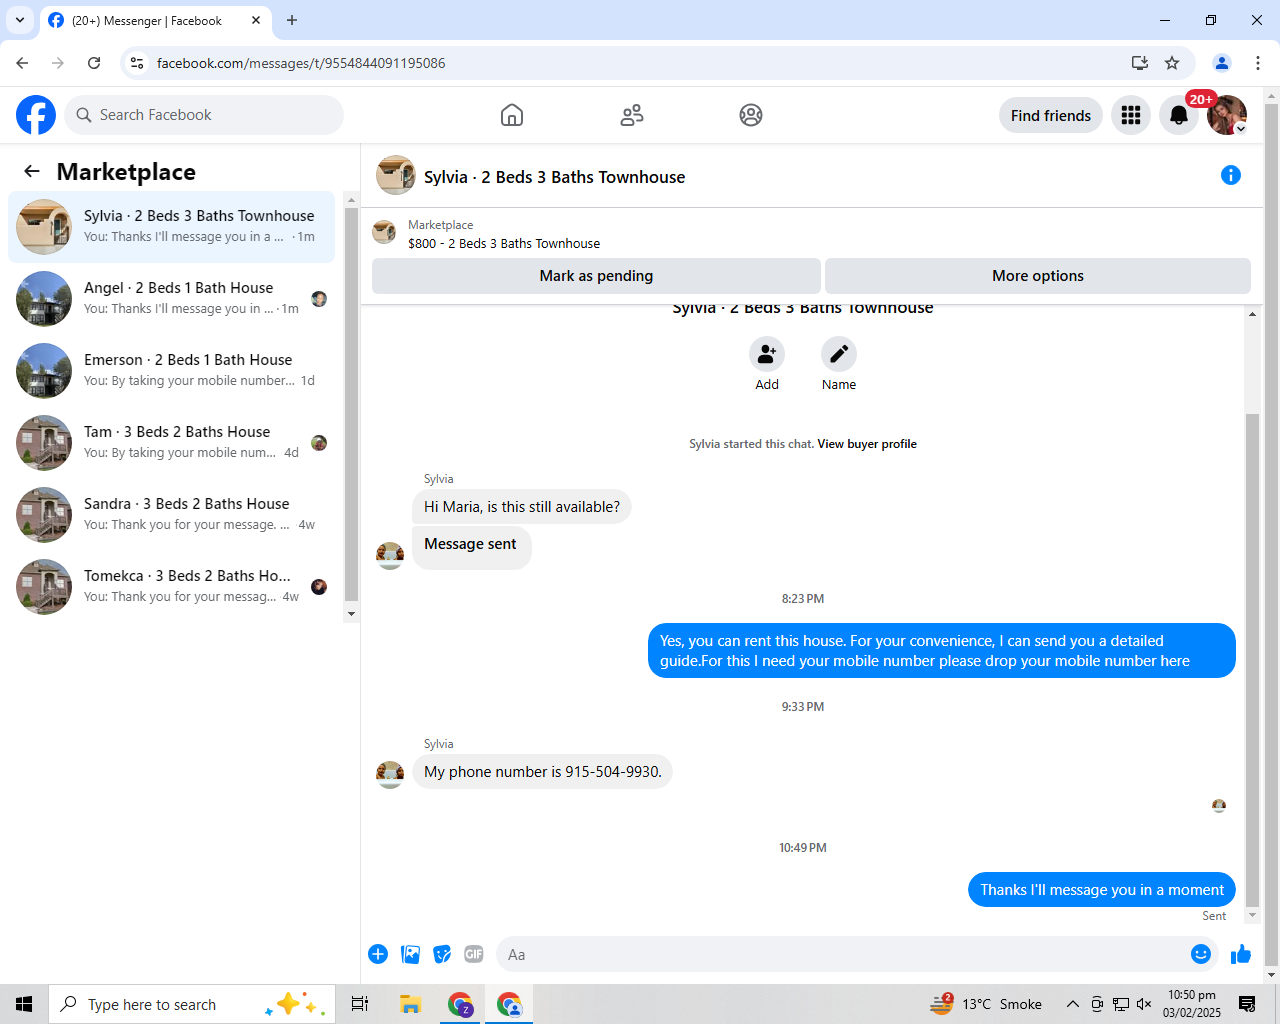
Task: Open more actions plus icon in composer
Action: [x=378, y=954]
